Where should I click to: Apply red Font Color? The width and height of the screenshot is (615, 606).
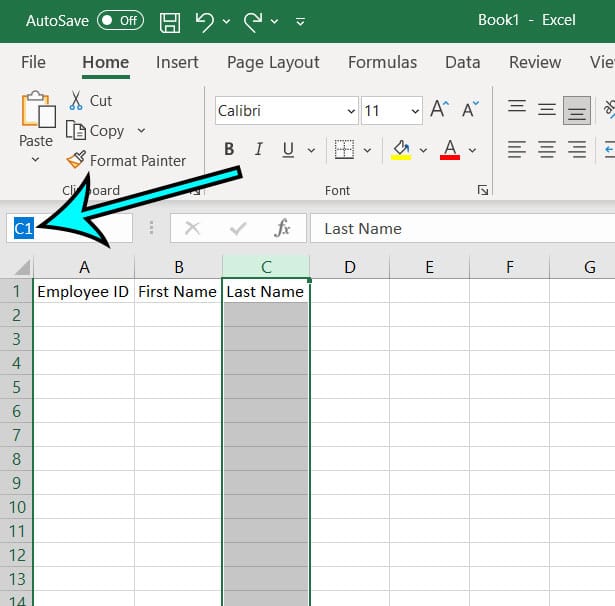450,150
